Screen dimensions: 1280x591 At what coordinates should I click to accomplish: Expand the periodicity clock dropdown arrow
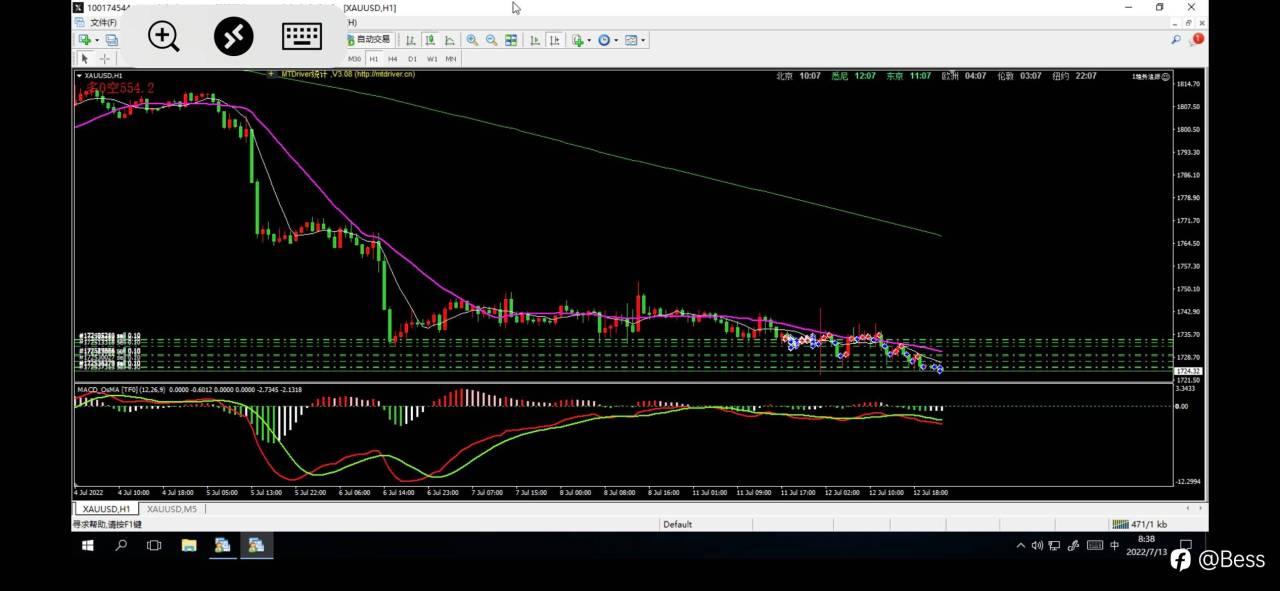616,41
